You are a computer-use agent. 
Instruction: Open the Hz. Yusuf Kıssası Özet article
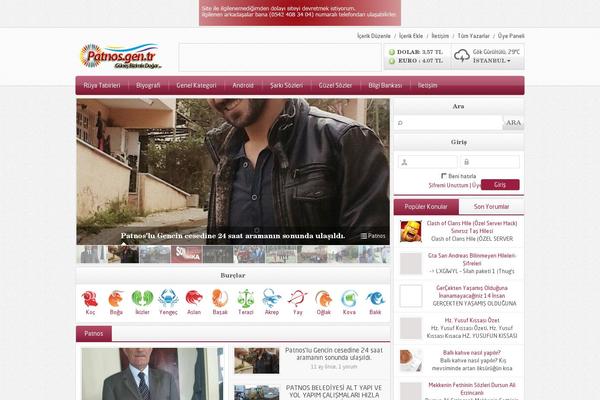(472, 320)
